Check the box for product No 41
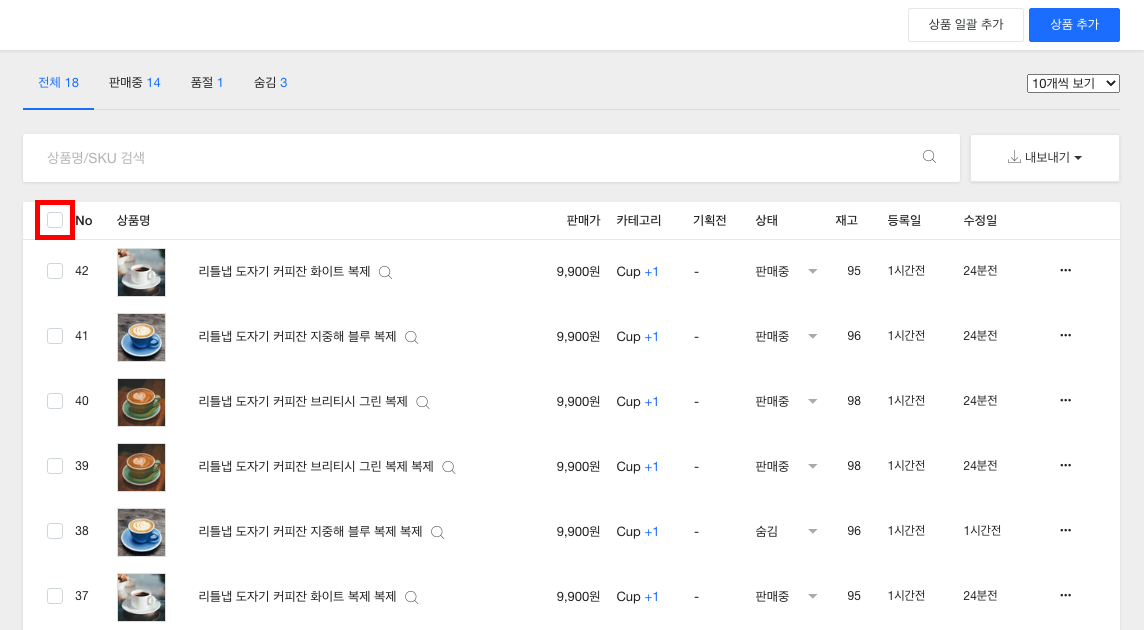Screen dimensions: 1144x630 (55, 336)
